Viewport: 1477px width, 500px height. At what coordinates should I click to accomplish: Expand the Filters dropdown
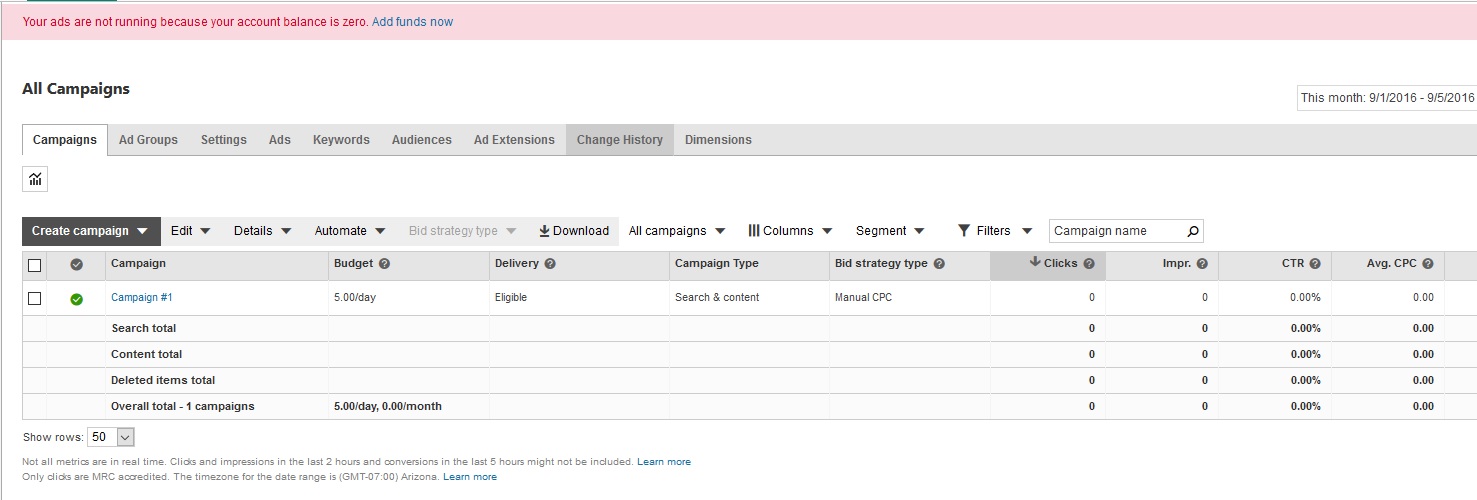point(994,231)
